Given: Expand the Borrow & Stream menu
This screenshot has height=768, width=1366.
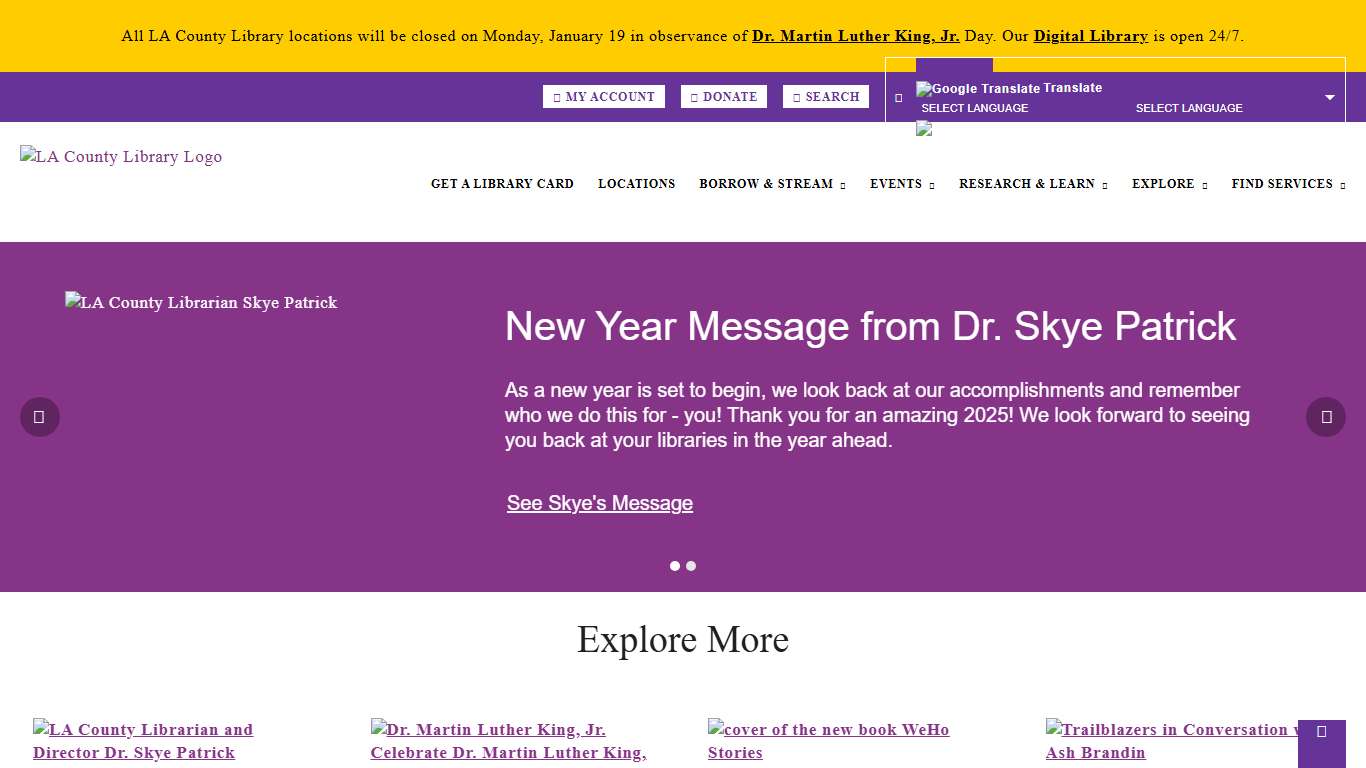Looking at the screenshot, I should pyautogui.click(x=772, y=184).
